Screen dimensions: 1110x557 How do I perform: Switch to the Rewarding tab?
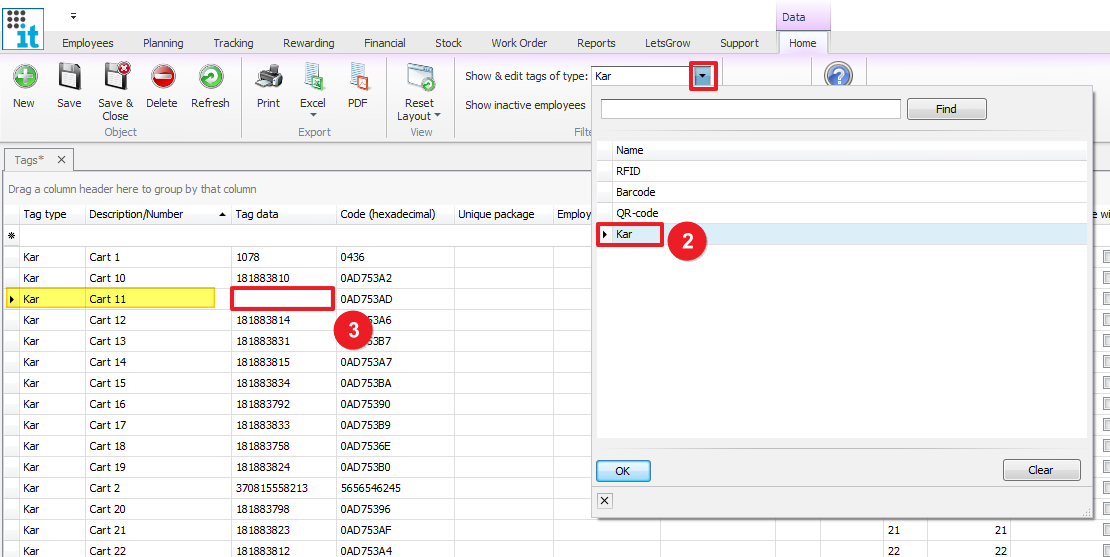(x=309, y=43)
